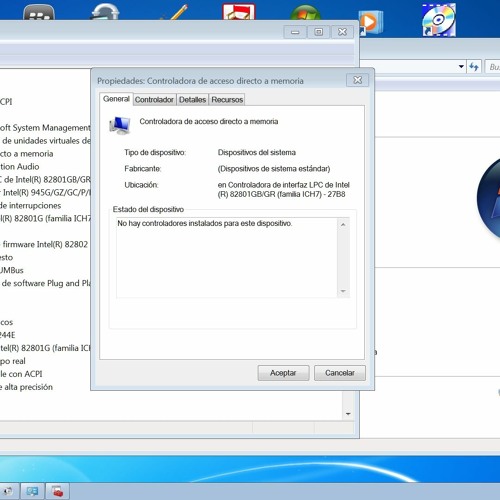Open the Detalles tab
The image size is (500, 500).
[x=192, y=100]
